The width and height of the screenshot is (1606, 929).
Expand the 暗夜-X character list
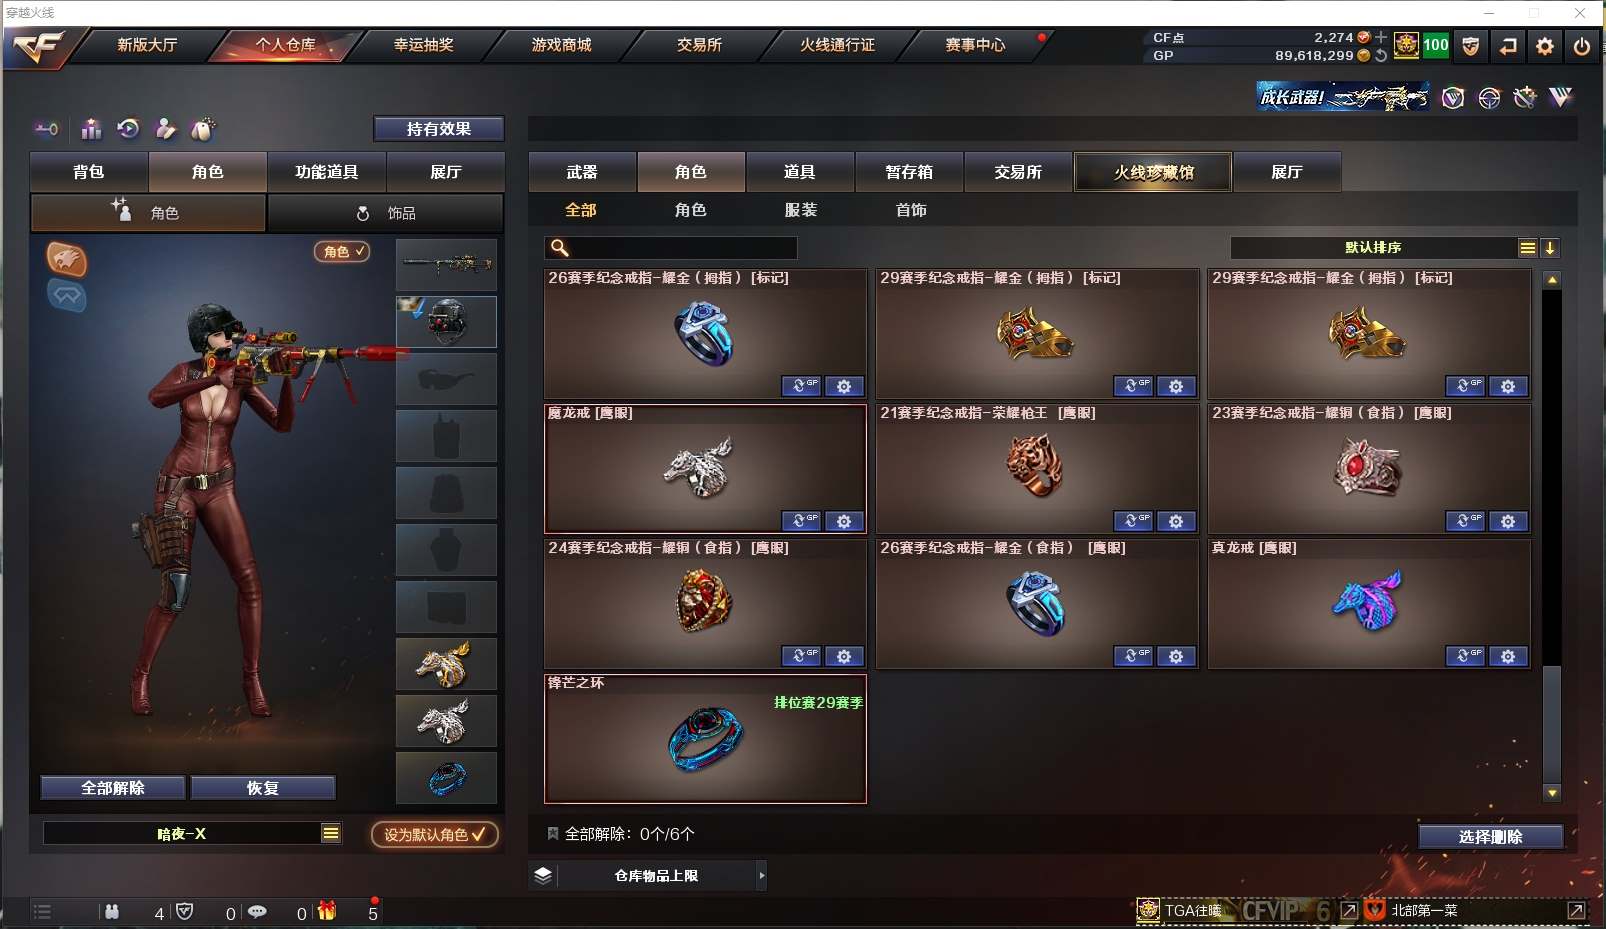(331, 833)
